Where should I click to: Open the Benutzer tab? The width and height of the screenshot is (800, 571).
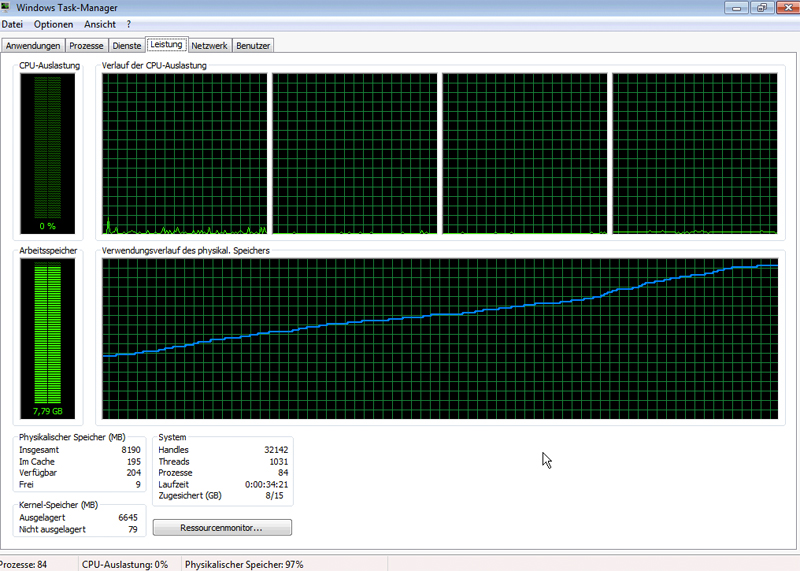click(254, 46)
